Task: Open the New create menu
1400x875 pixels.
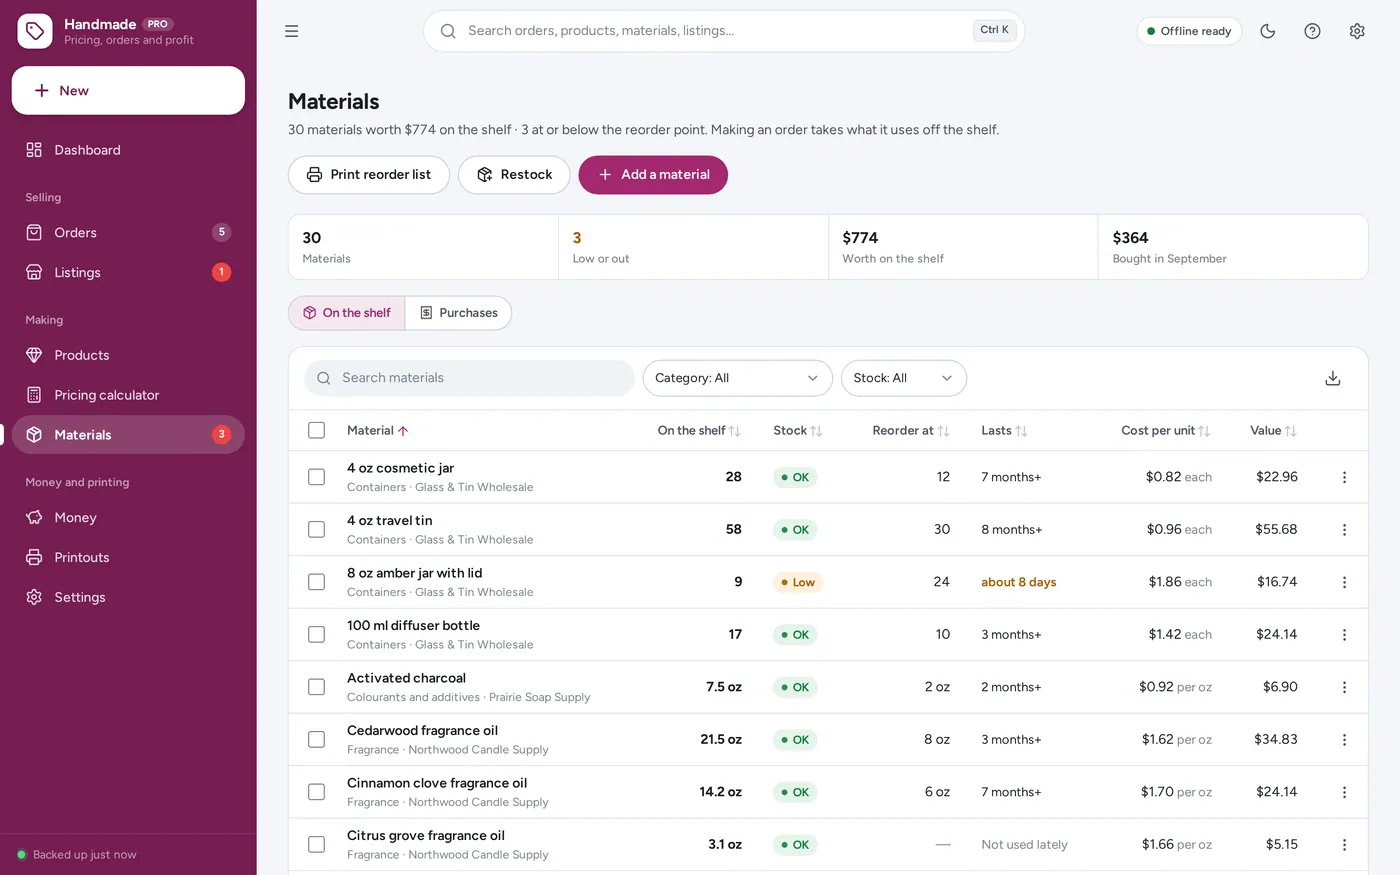Action: click(128, 90)
